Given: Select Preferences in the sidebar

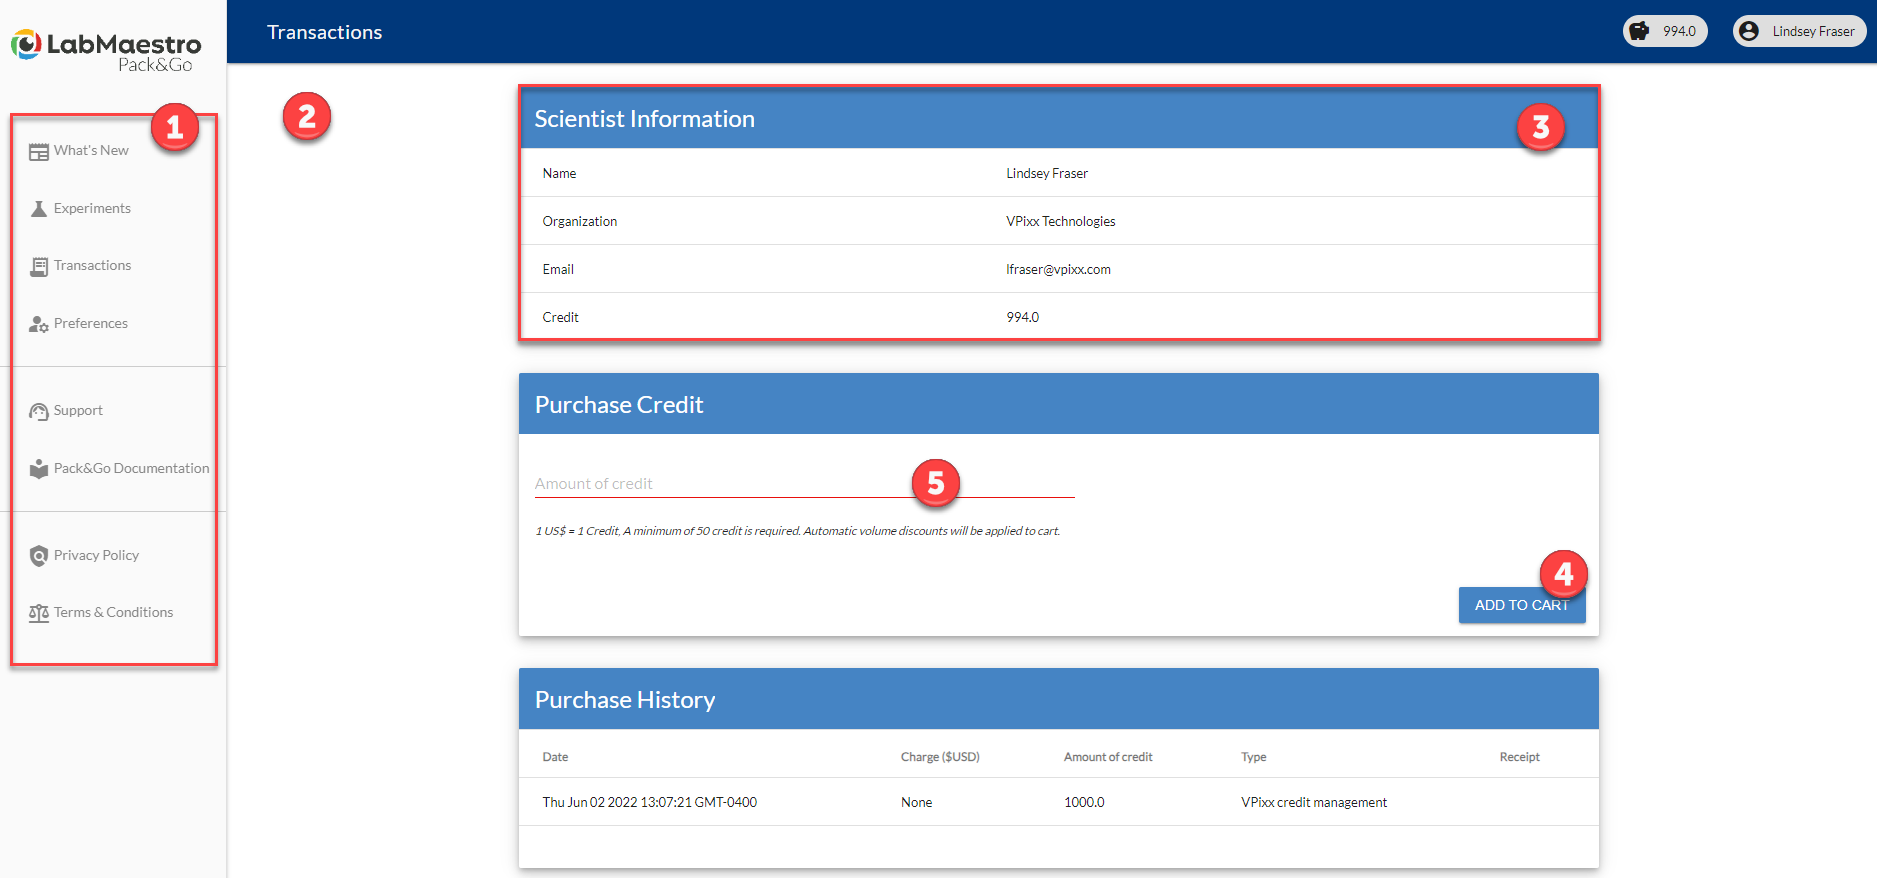Looking at the screenshot, I should (91, 323).
